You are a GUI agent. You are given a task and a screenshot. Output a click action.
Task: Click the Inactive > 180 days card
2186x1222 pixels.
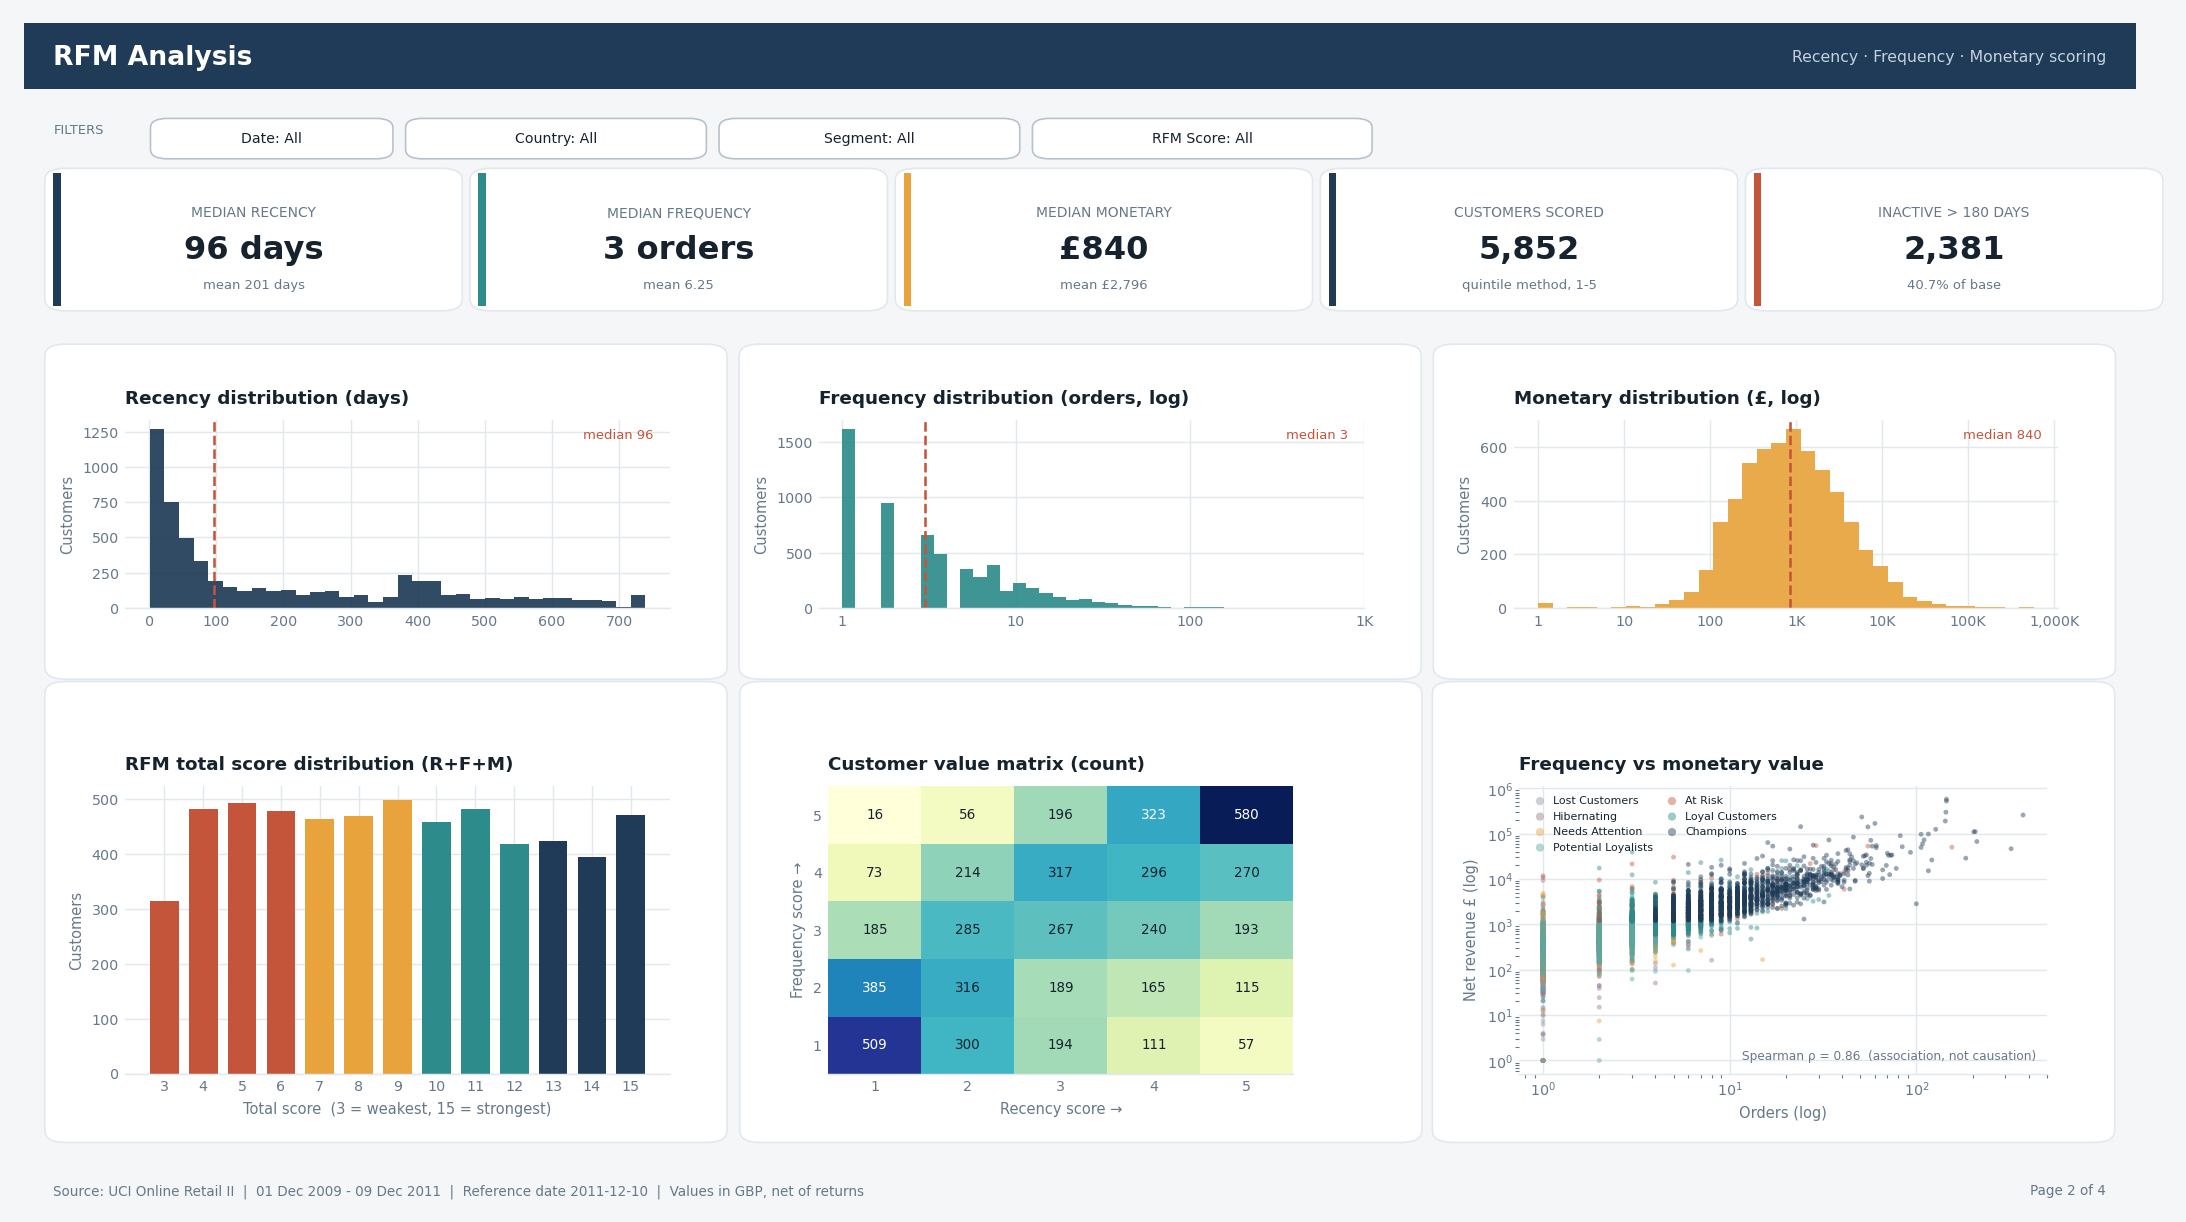click(x=1954, y=240)
